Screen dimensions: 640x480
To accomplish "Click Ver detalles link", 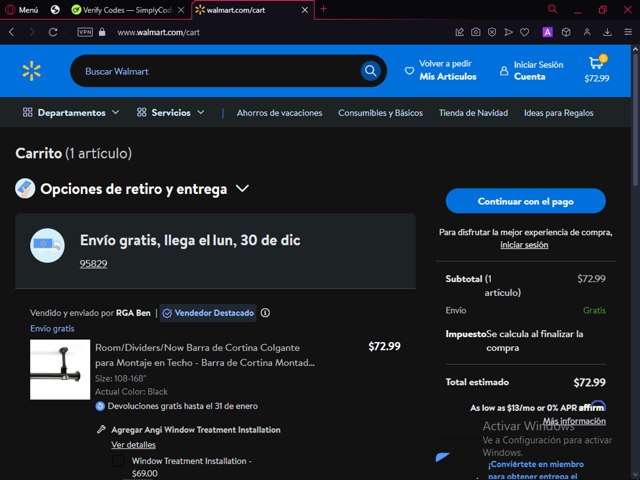I will pos(133,445).
